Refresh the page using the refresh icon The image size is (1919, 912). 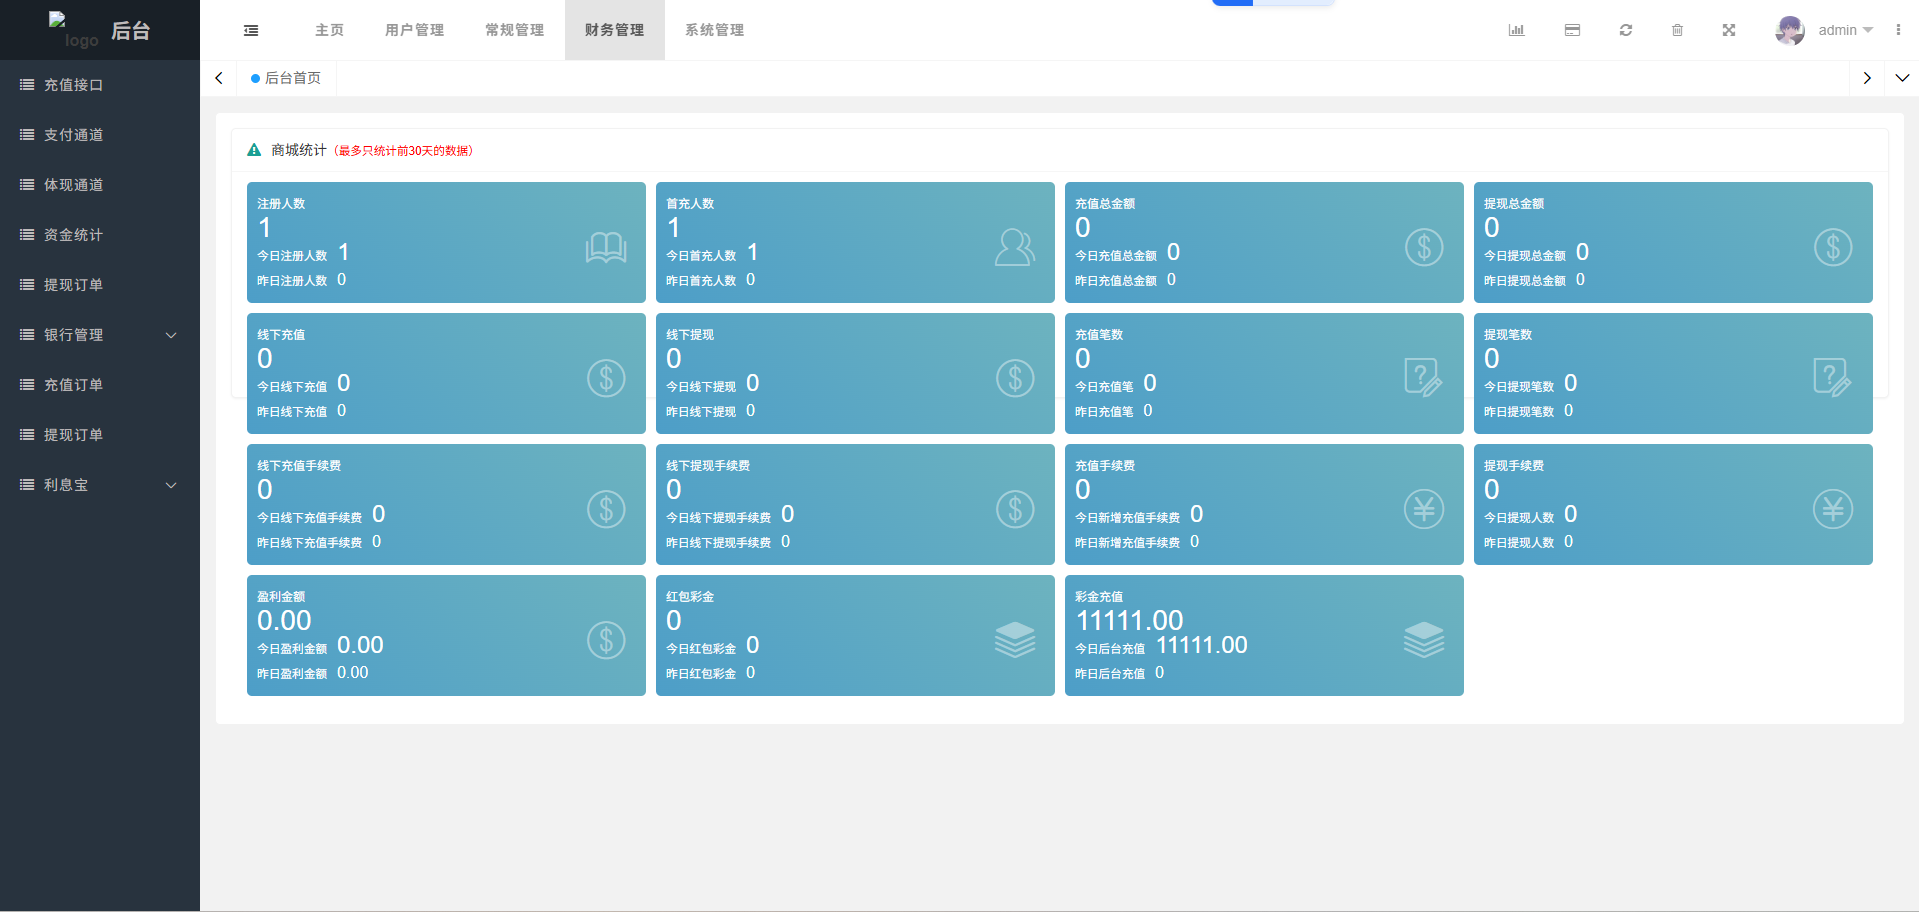click(x=1626, y=30)
